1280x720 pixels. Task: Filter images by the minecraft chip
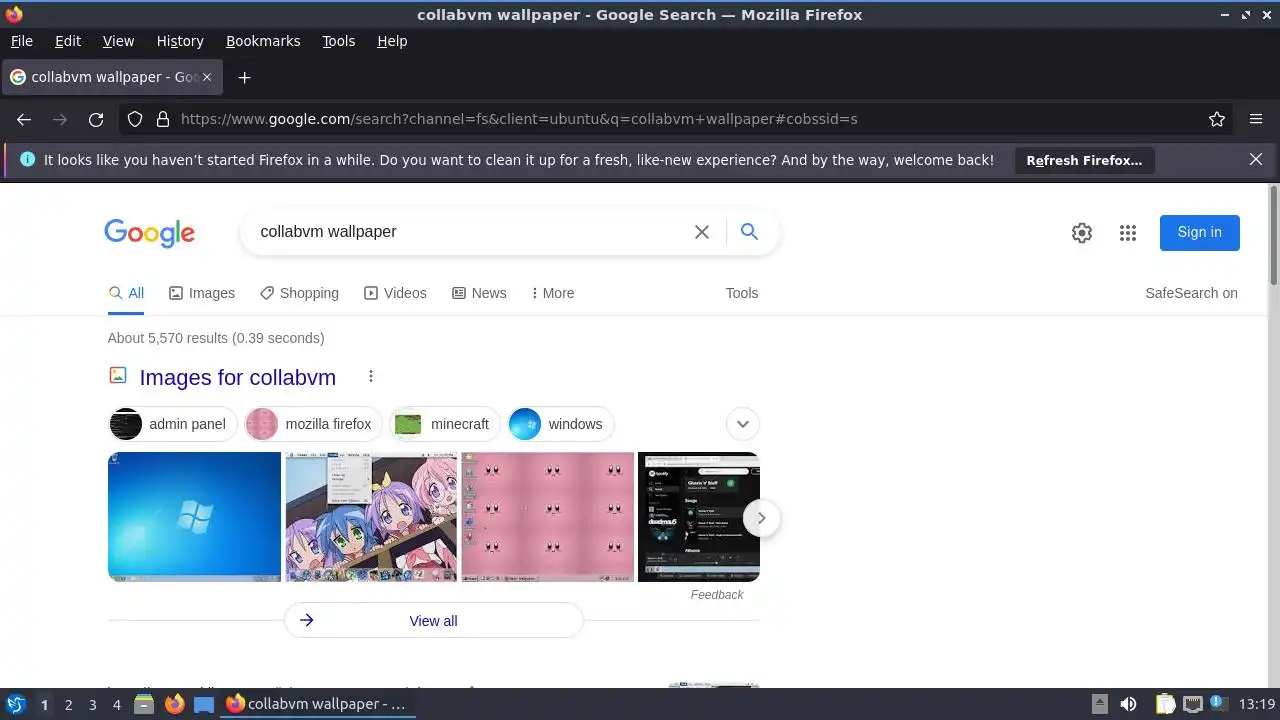(445, 424)
